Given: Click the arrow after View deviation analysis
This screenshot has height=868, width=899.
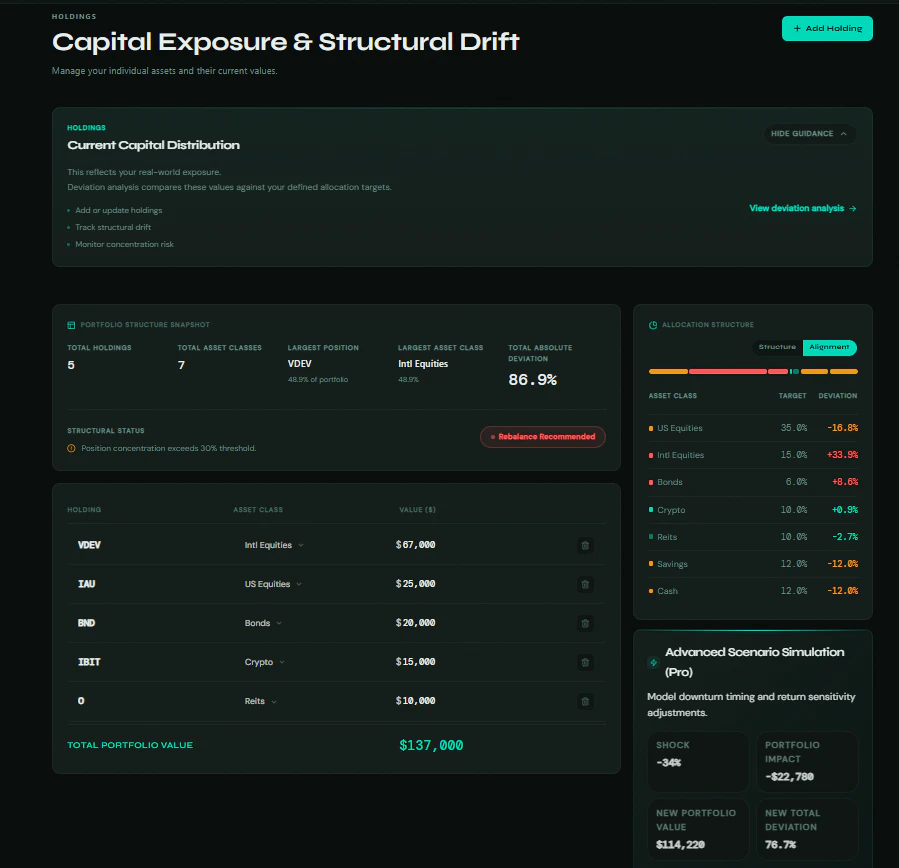Looking at the screenshot, I should [x=853, y=209].
